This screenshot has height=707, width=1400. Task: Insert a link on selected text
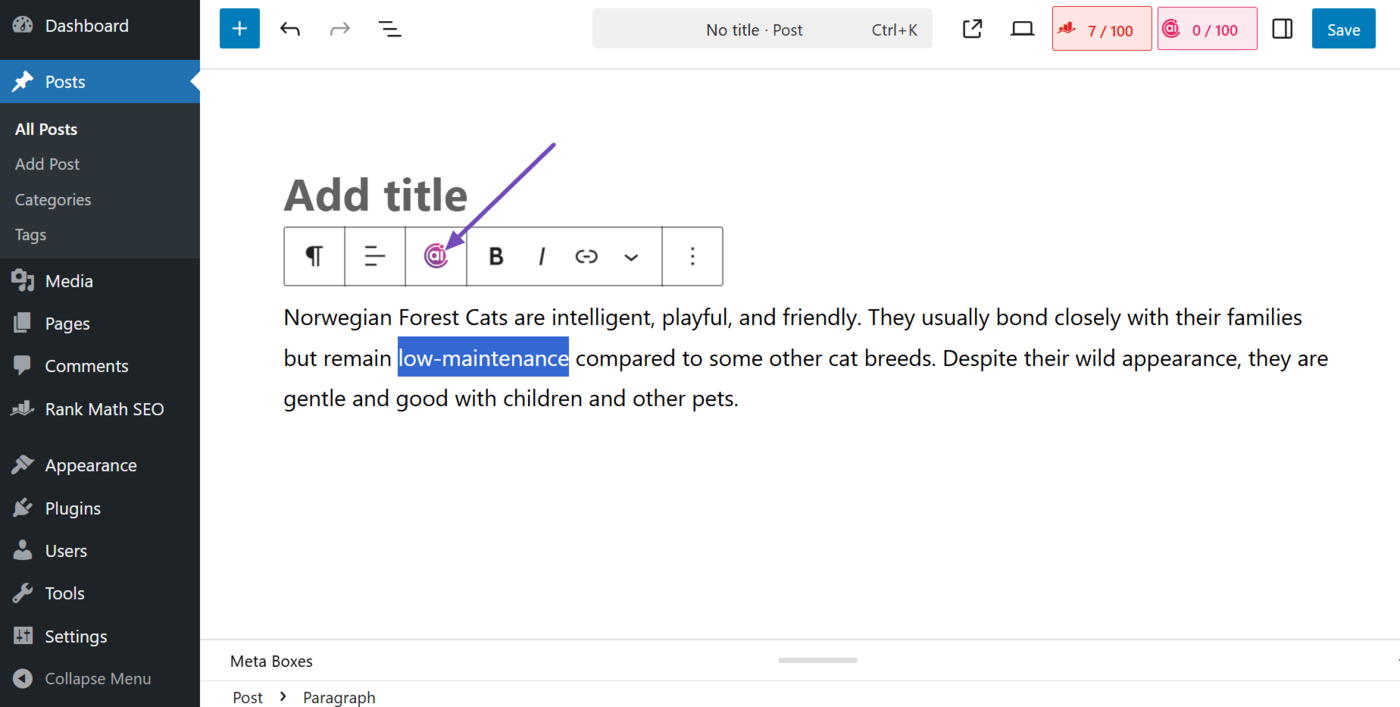click(x=586, y=256)
